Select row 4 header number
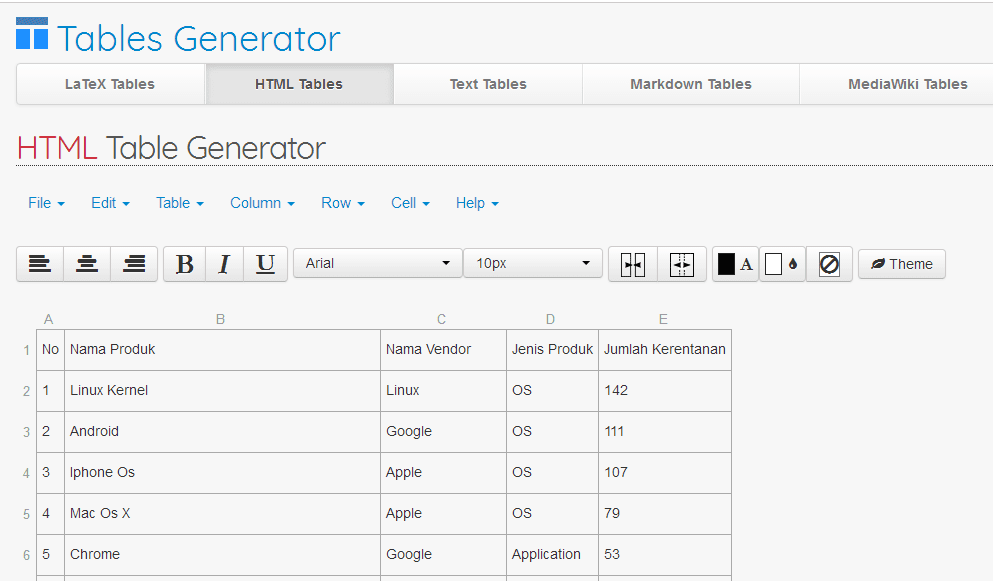This screenshot has height=581, width=993. click(27, 473)
